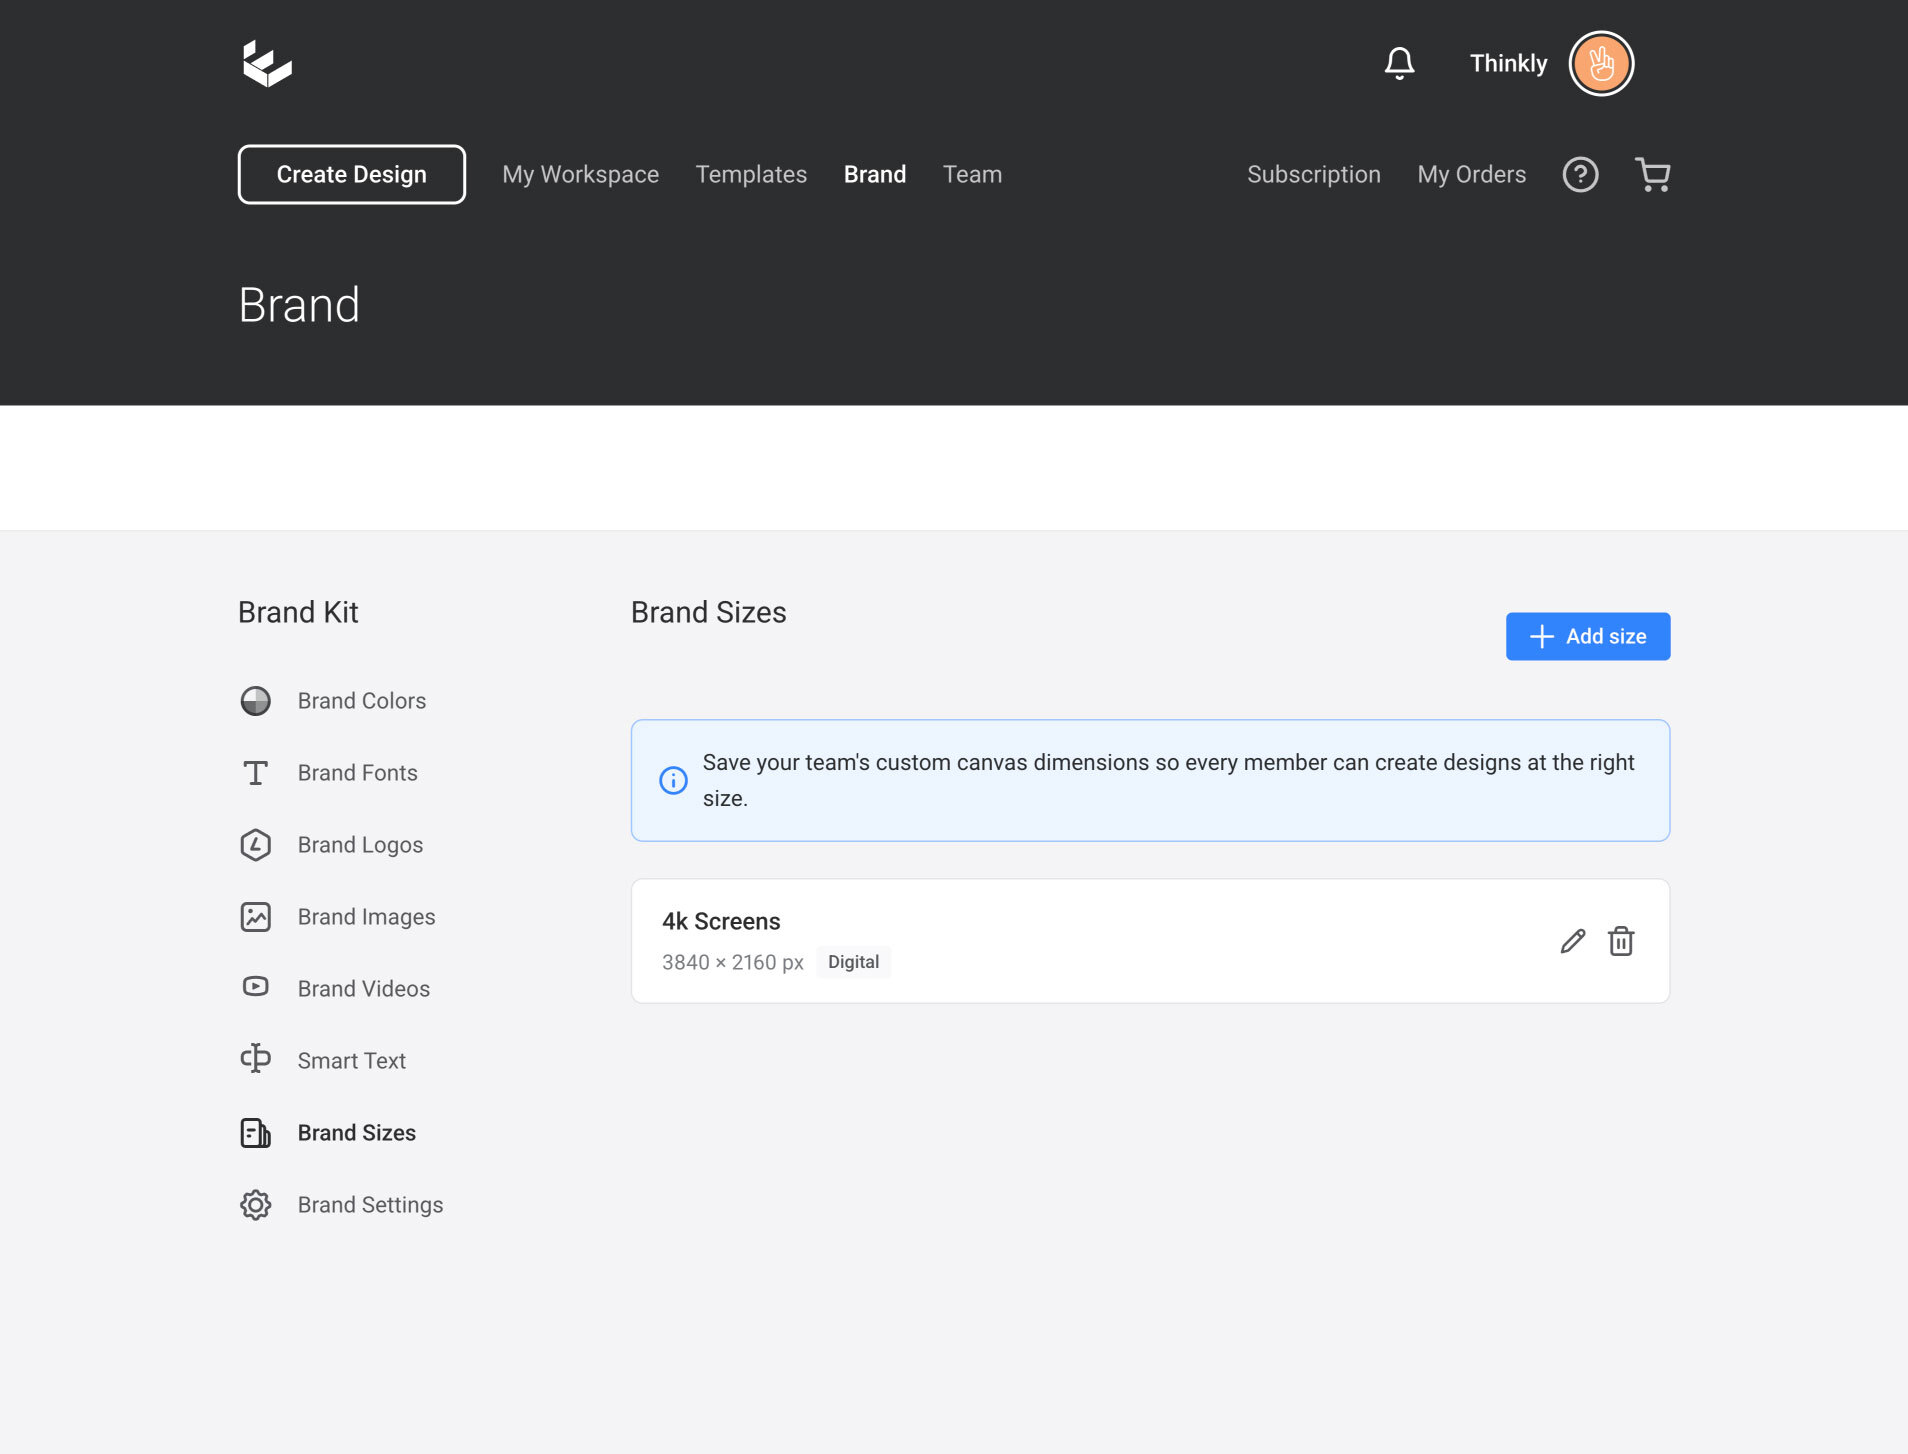Viewport: 1908px width, 1454px height.
Task: Switch to Templates tab
Action: click(x=751, y=174)
